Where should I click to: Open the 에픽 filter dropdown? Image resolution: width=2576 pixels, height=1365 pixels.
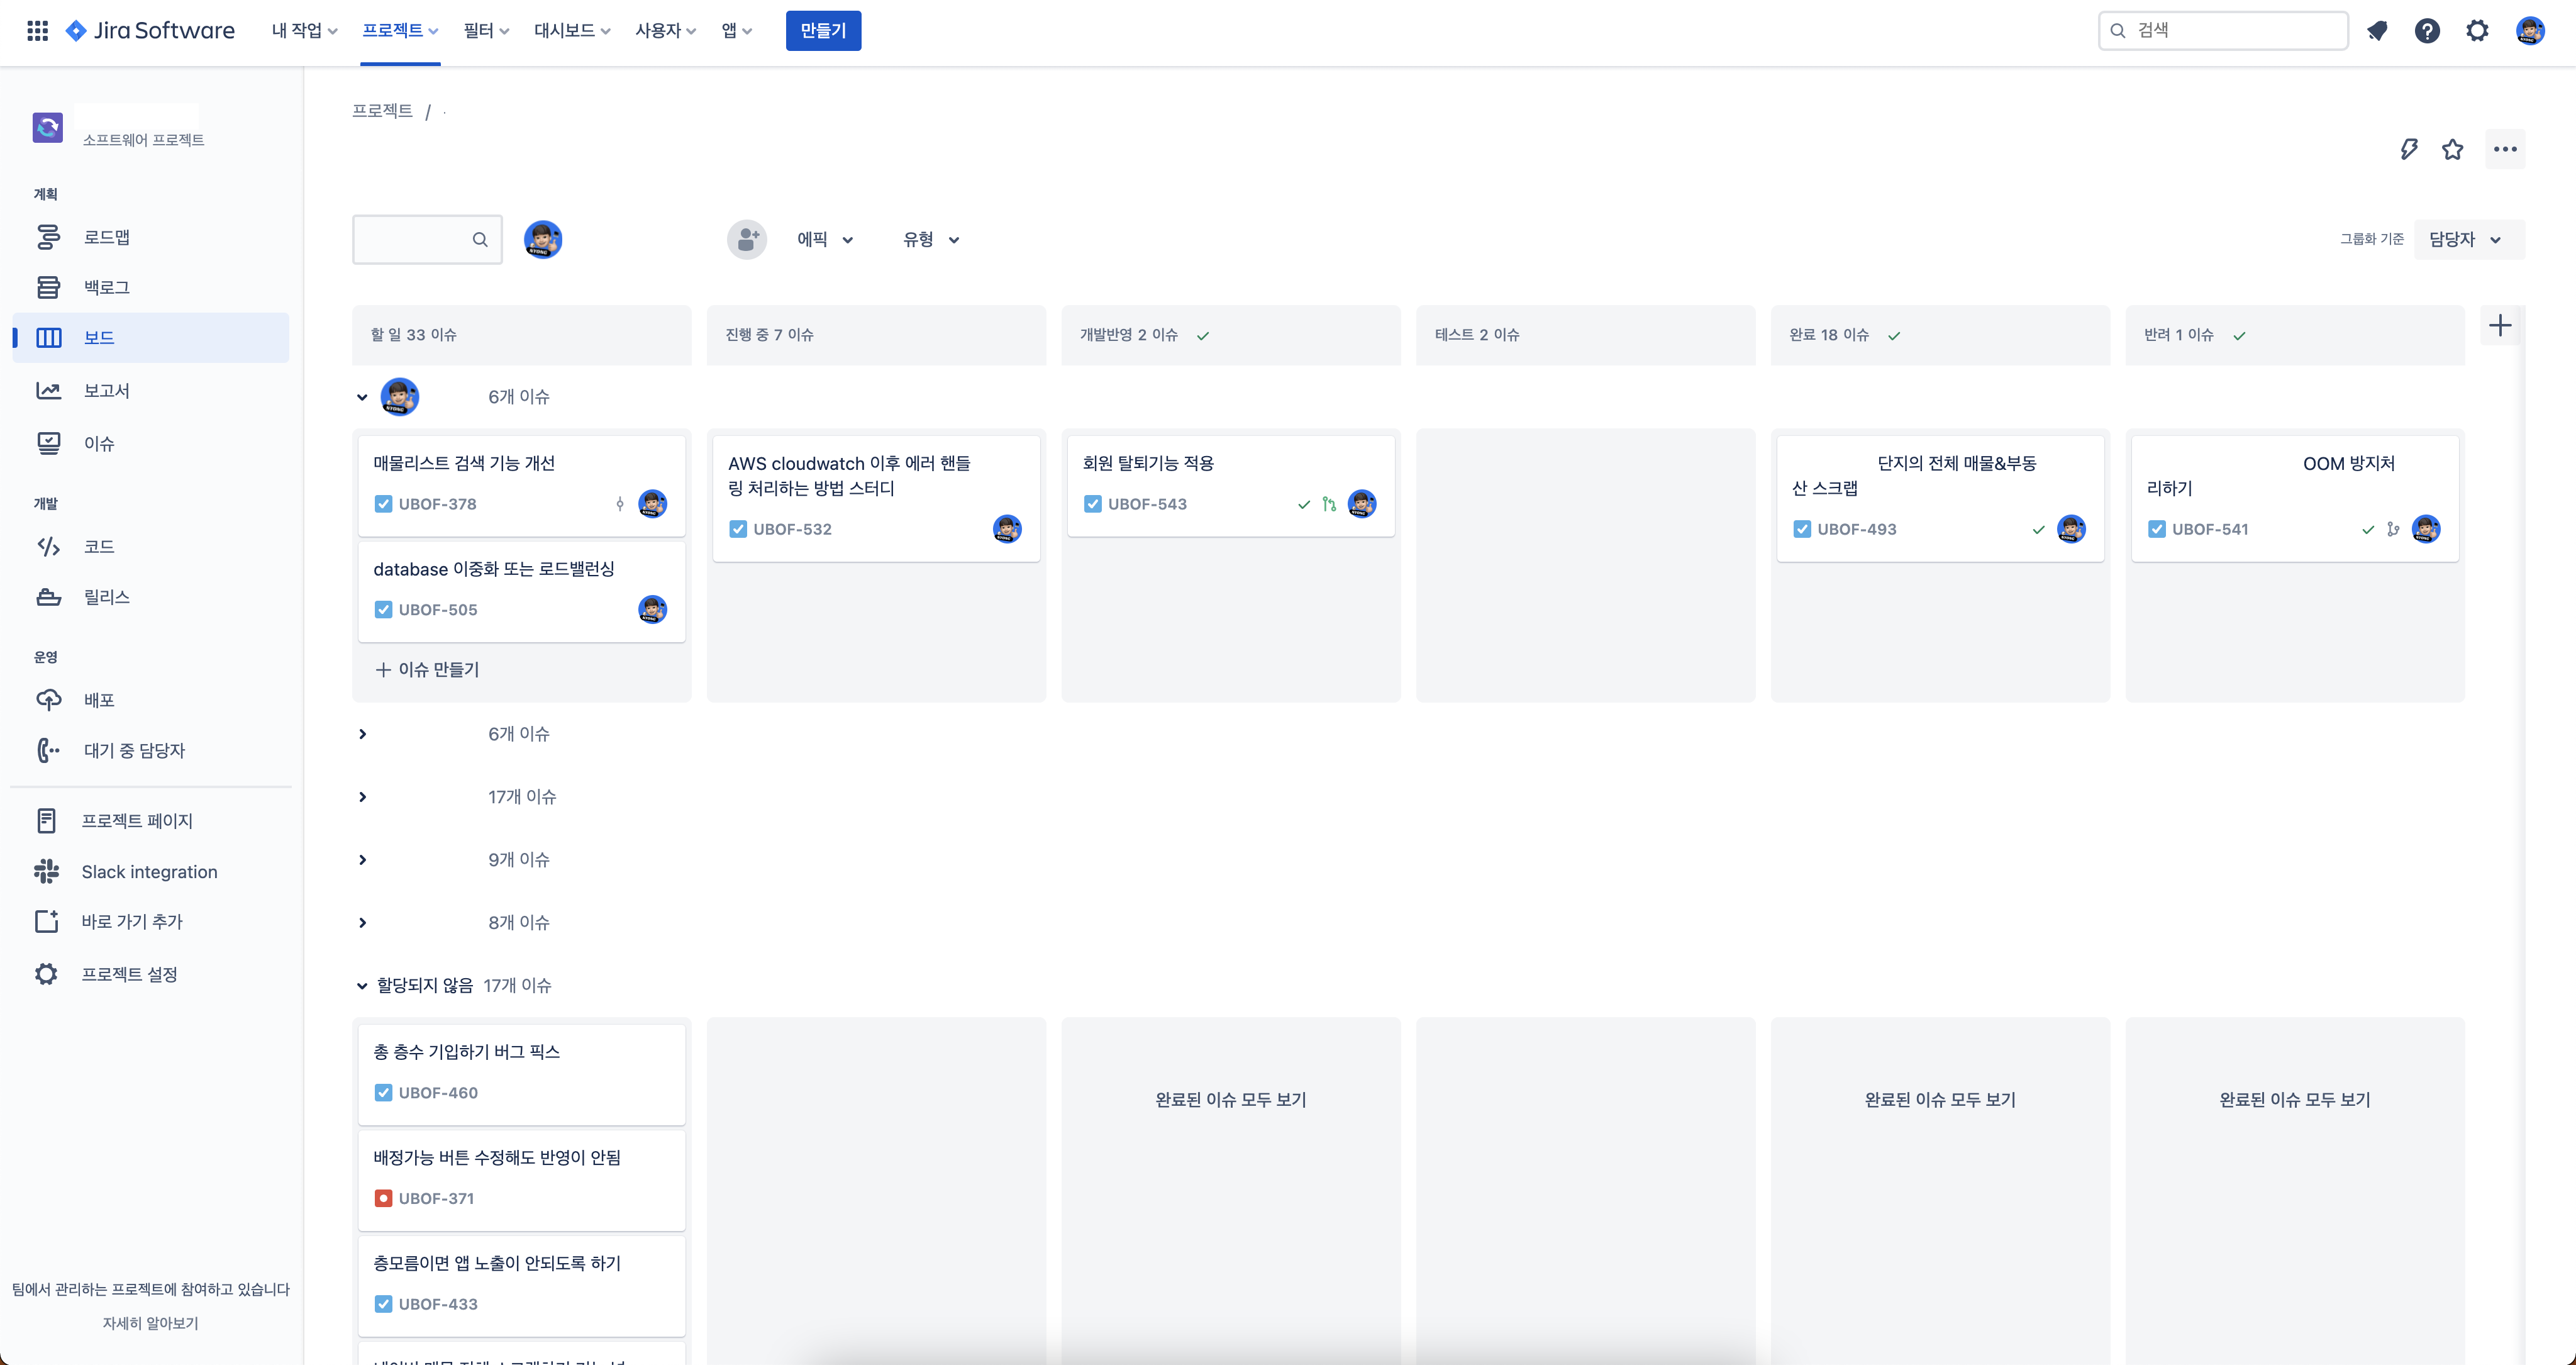pyautogui.click(x=825, y=240)
